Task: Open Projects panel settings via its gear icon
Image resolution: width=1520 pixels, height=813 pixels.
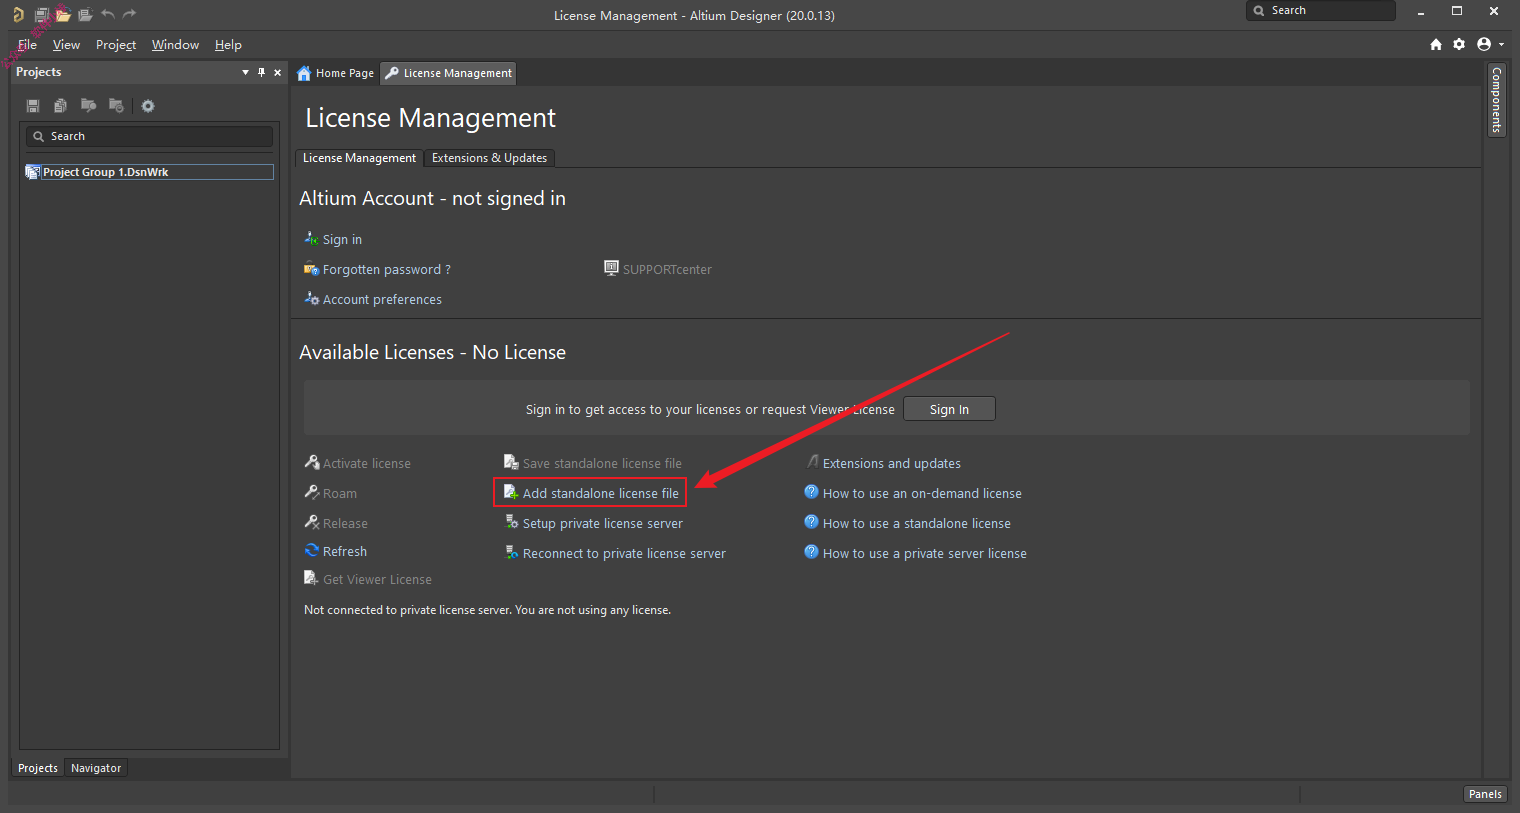Action: tap(148, 106)
